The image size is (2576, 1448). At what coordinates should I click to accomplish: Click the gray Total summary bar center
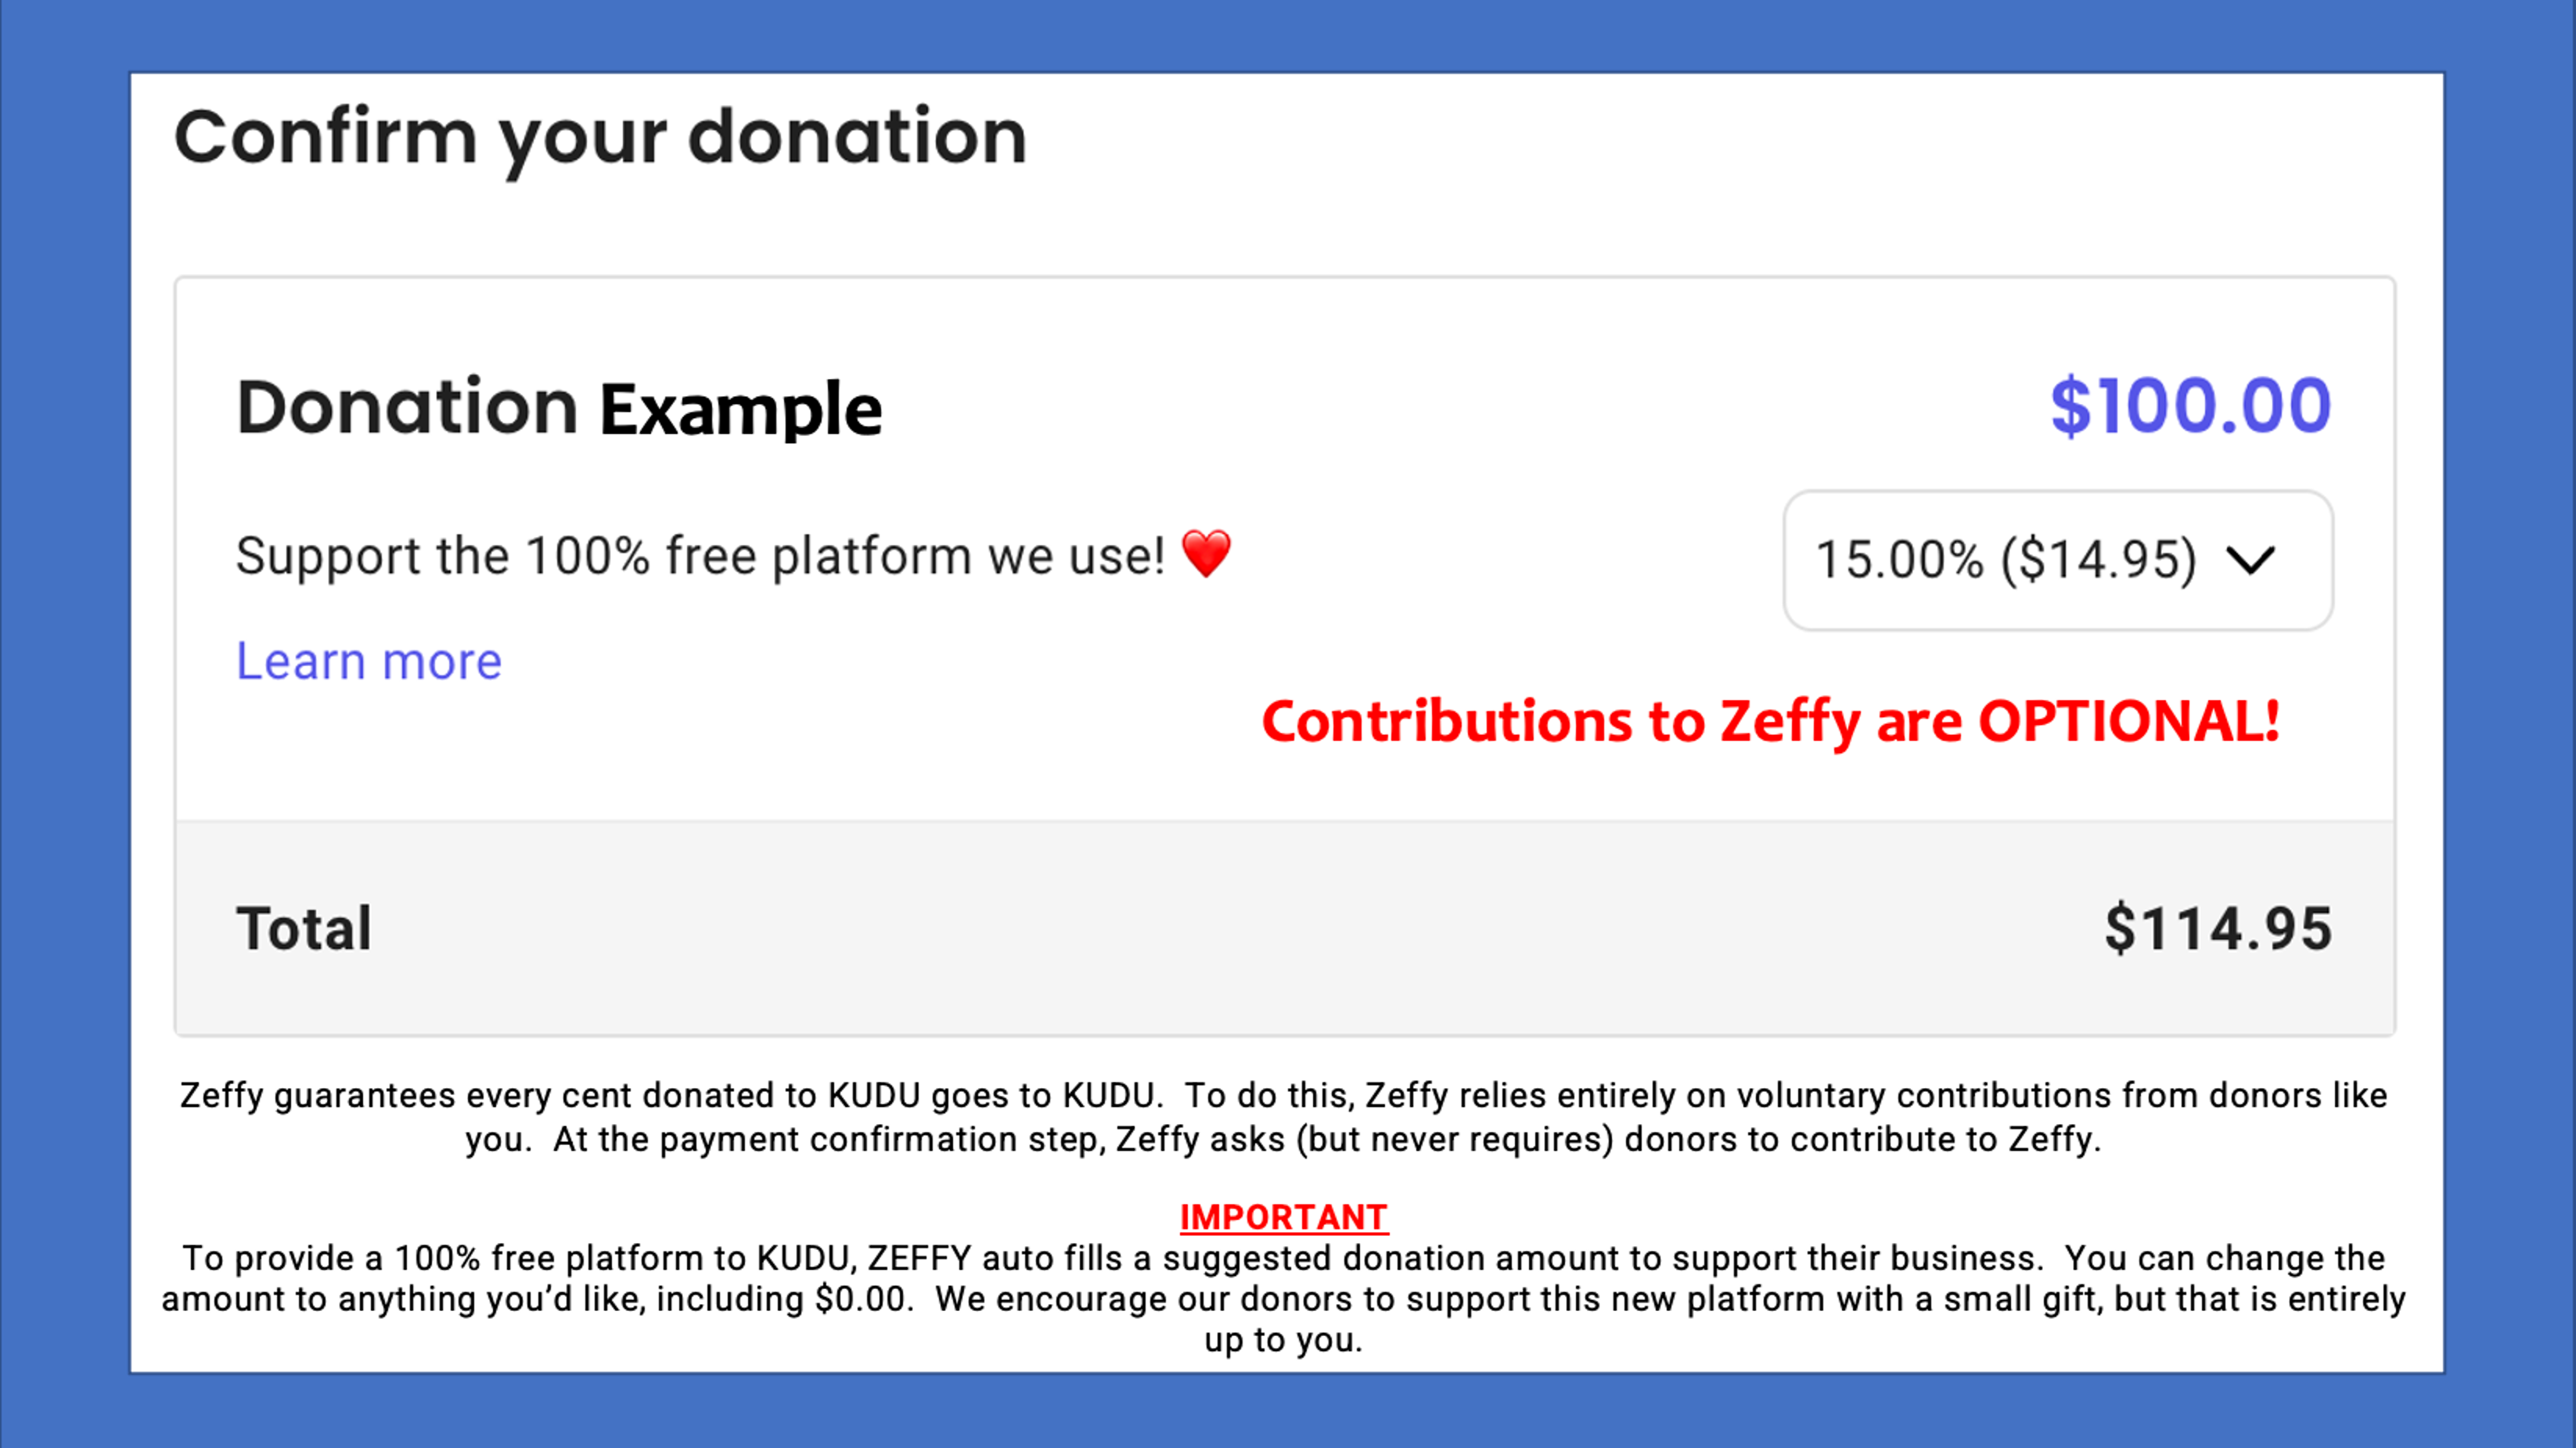(x=1284, y=929)
